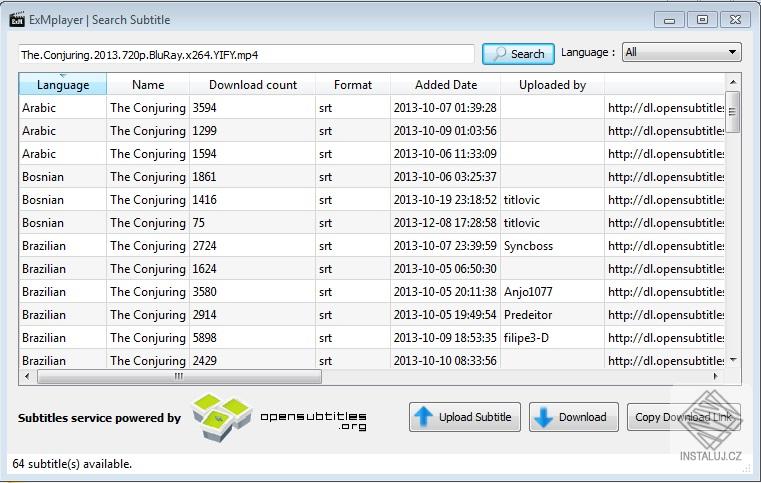The image size is (761, 483).
Task: Click date cell 2013-10-07 01:39:28
Action: click(445, 108)
